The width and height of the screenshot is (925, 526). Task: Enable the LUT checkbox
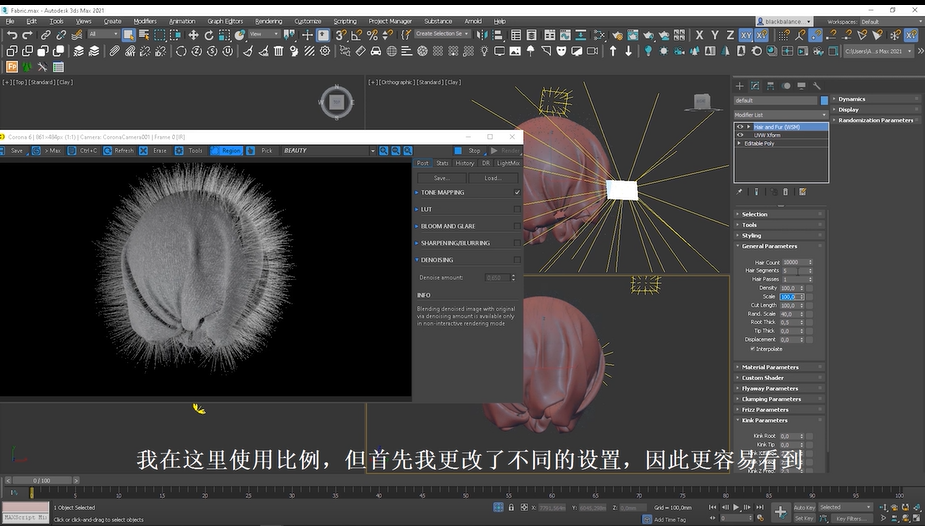(x=517, y=209)
